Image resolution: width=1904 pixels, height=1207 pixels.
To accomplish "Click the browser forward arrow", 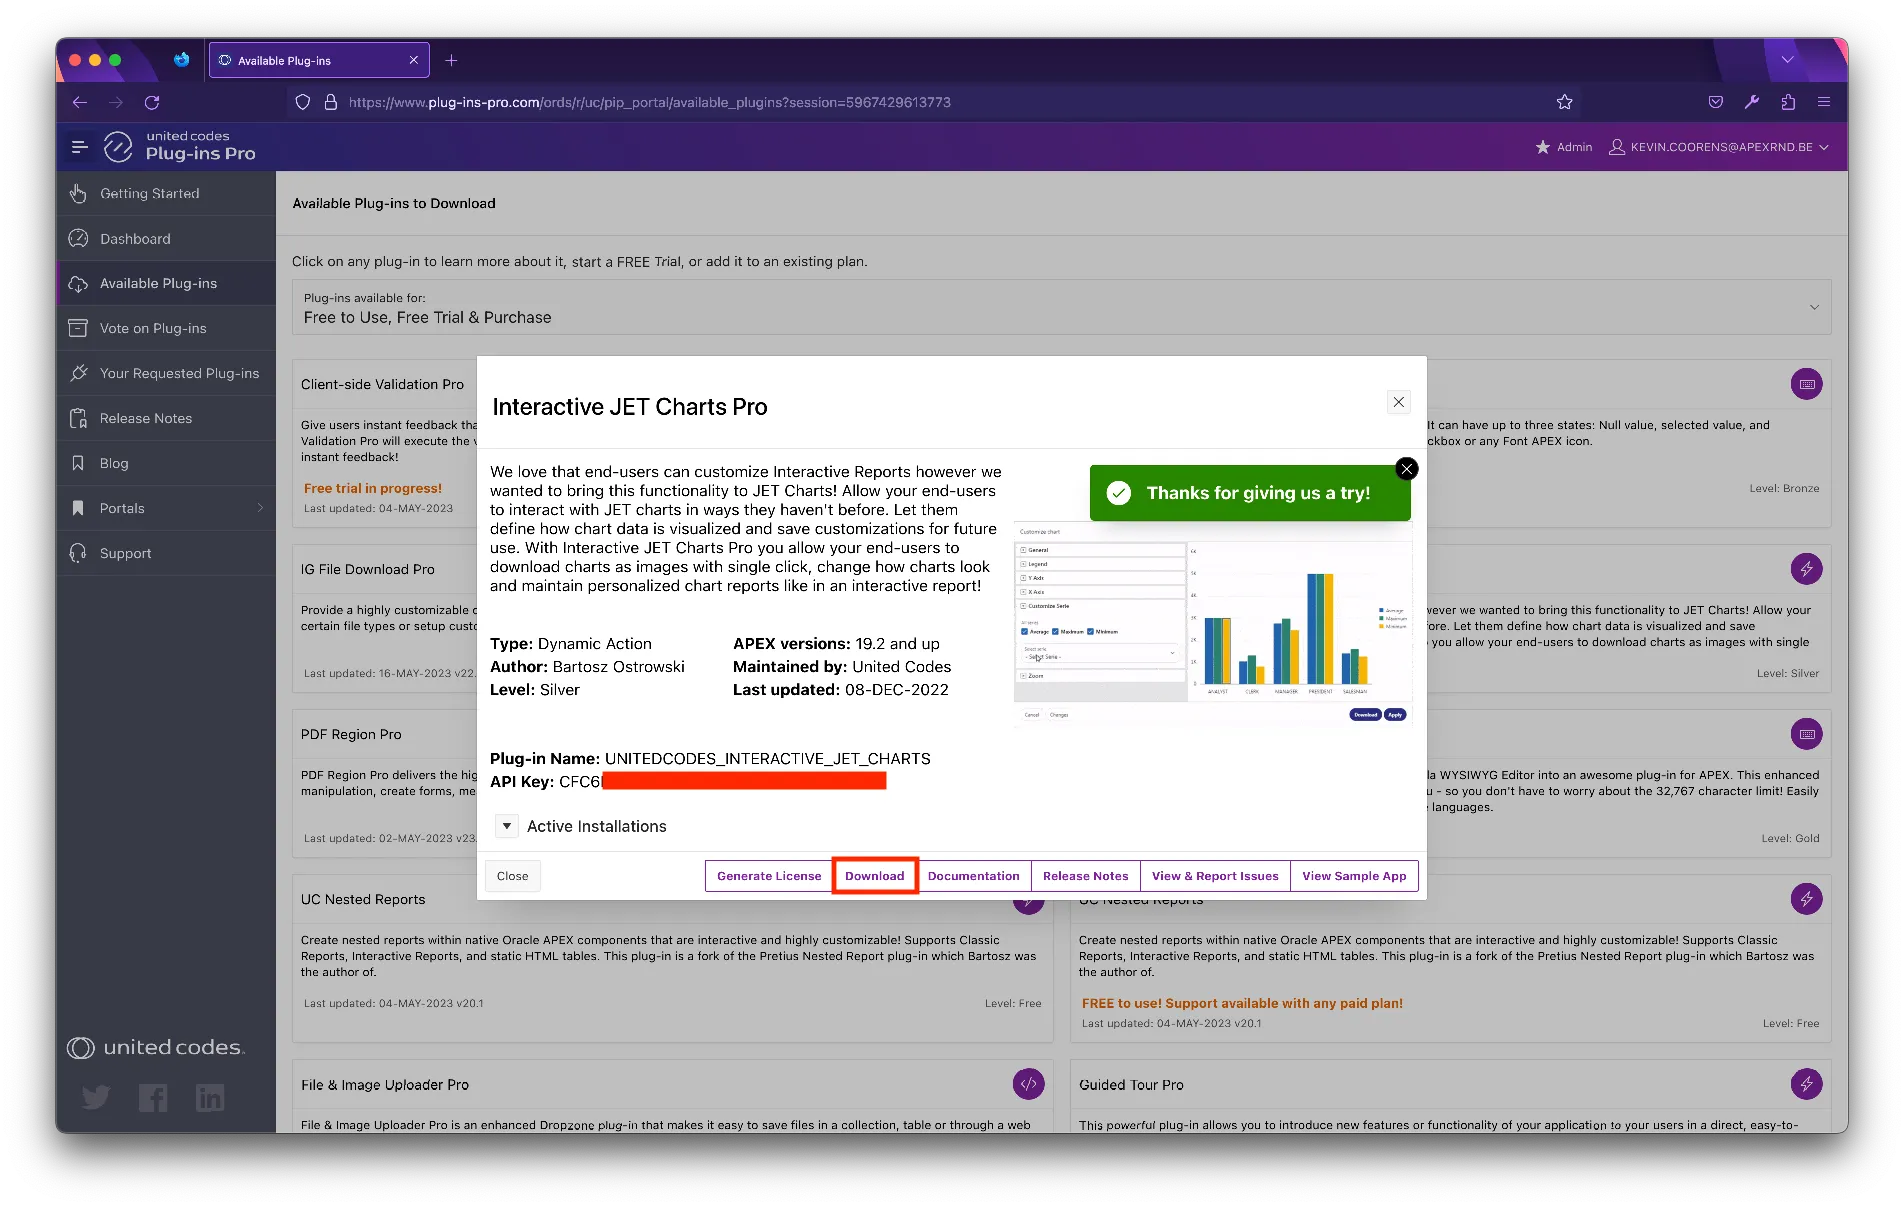I will pyautogui.click(x=116, y=102).
